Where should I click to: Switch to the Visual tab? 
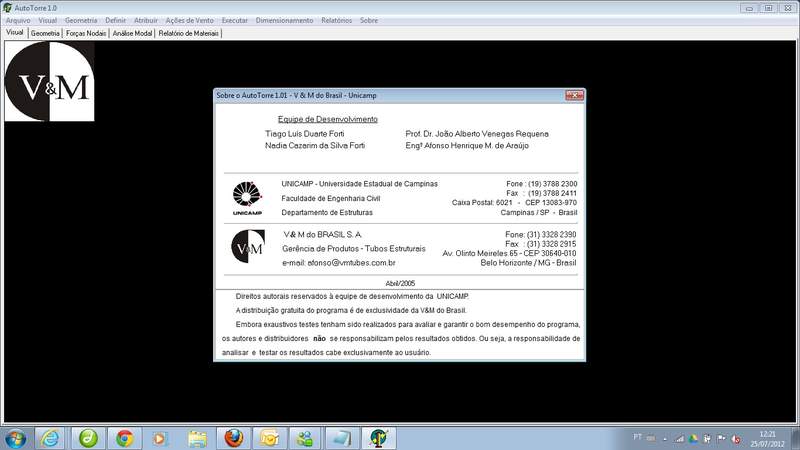15,32
